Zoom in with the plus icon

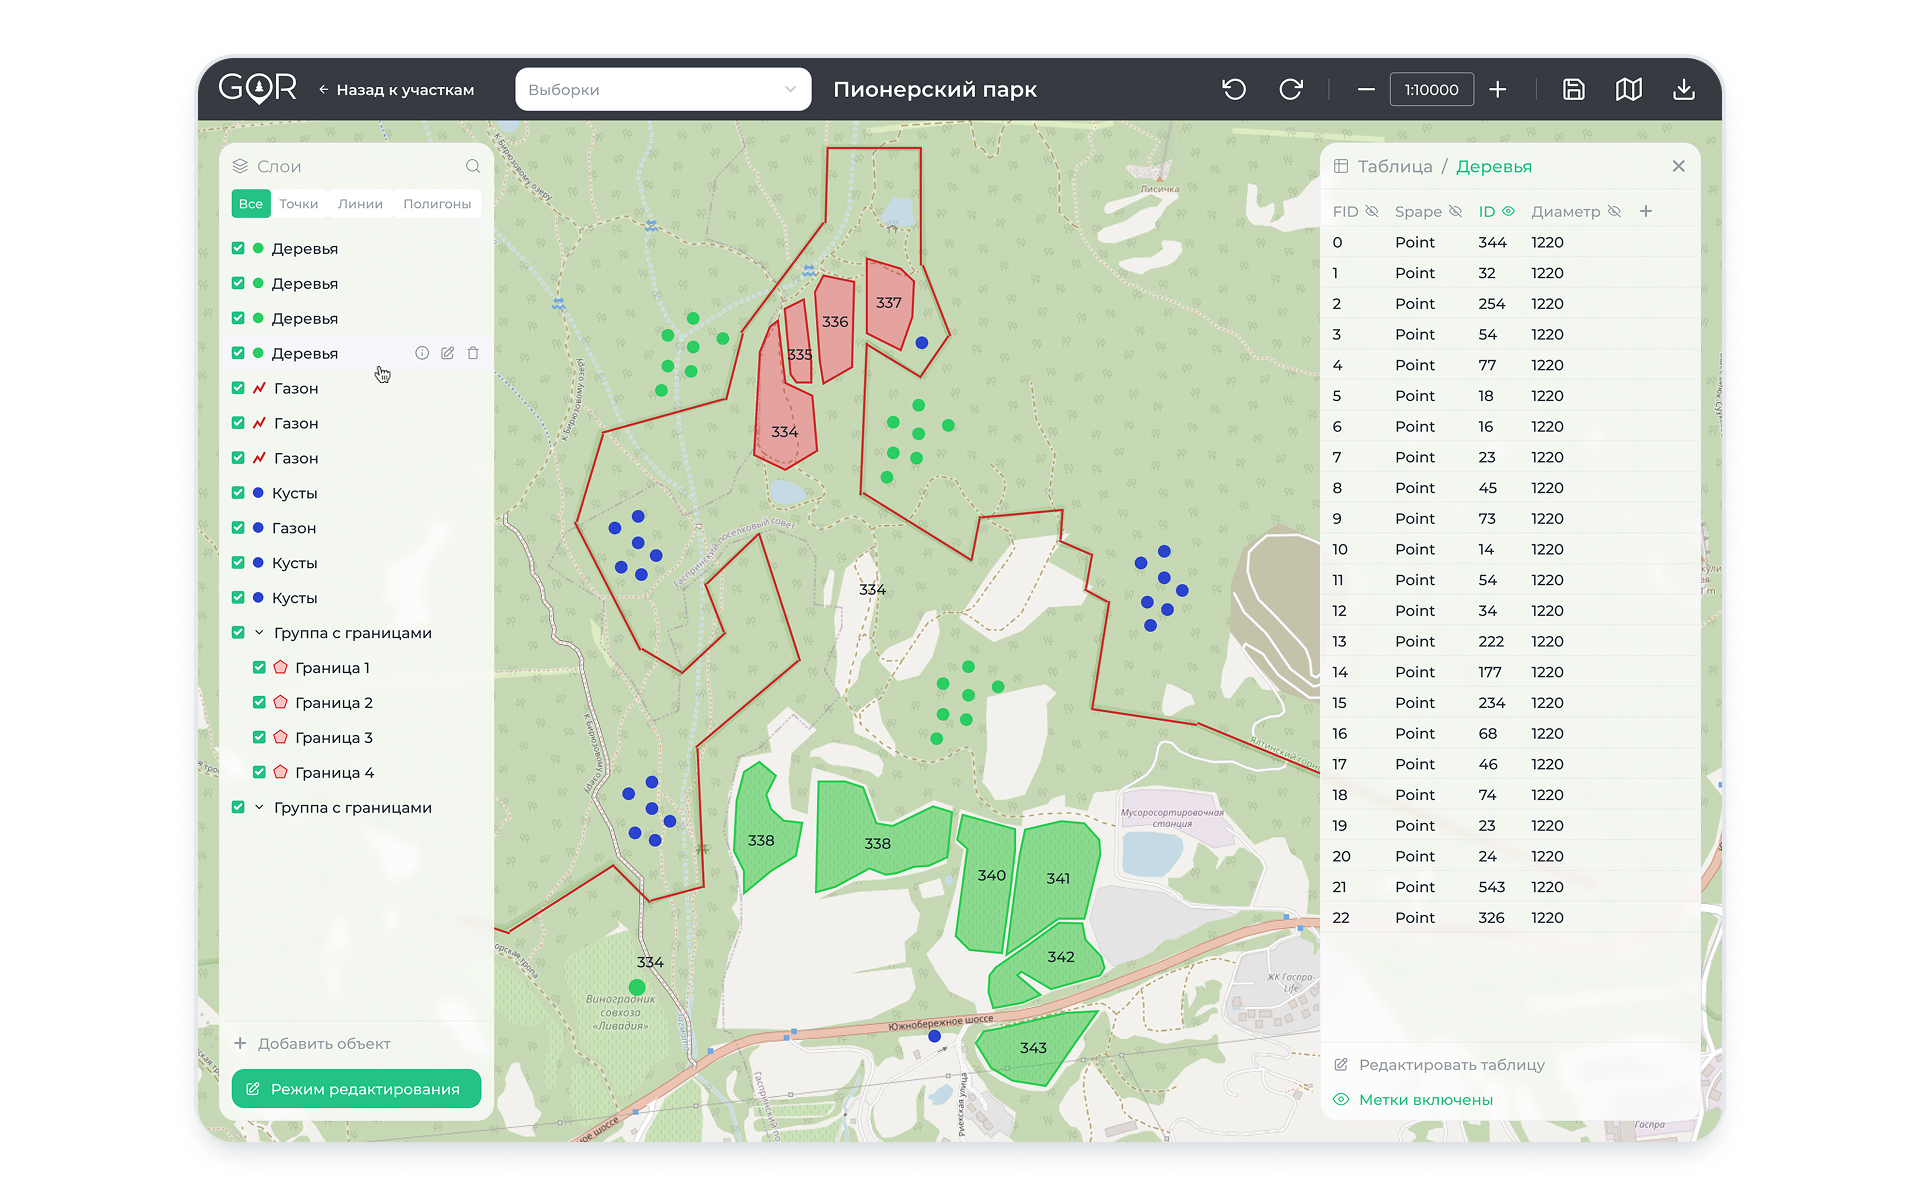click(1497, 89)
